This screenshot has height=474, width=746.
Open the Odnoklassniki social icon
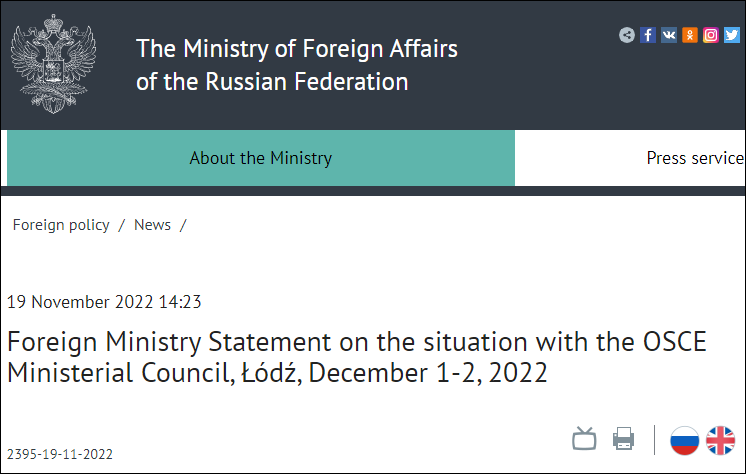click(x=690, y=35)
